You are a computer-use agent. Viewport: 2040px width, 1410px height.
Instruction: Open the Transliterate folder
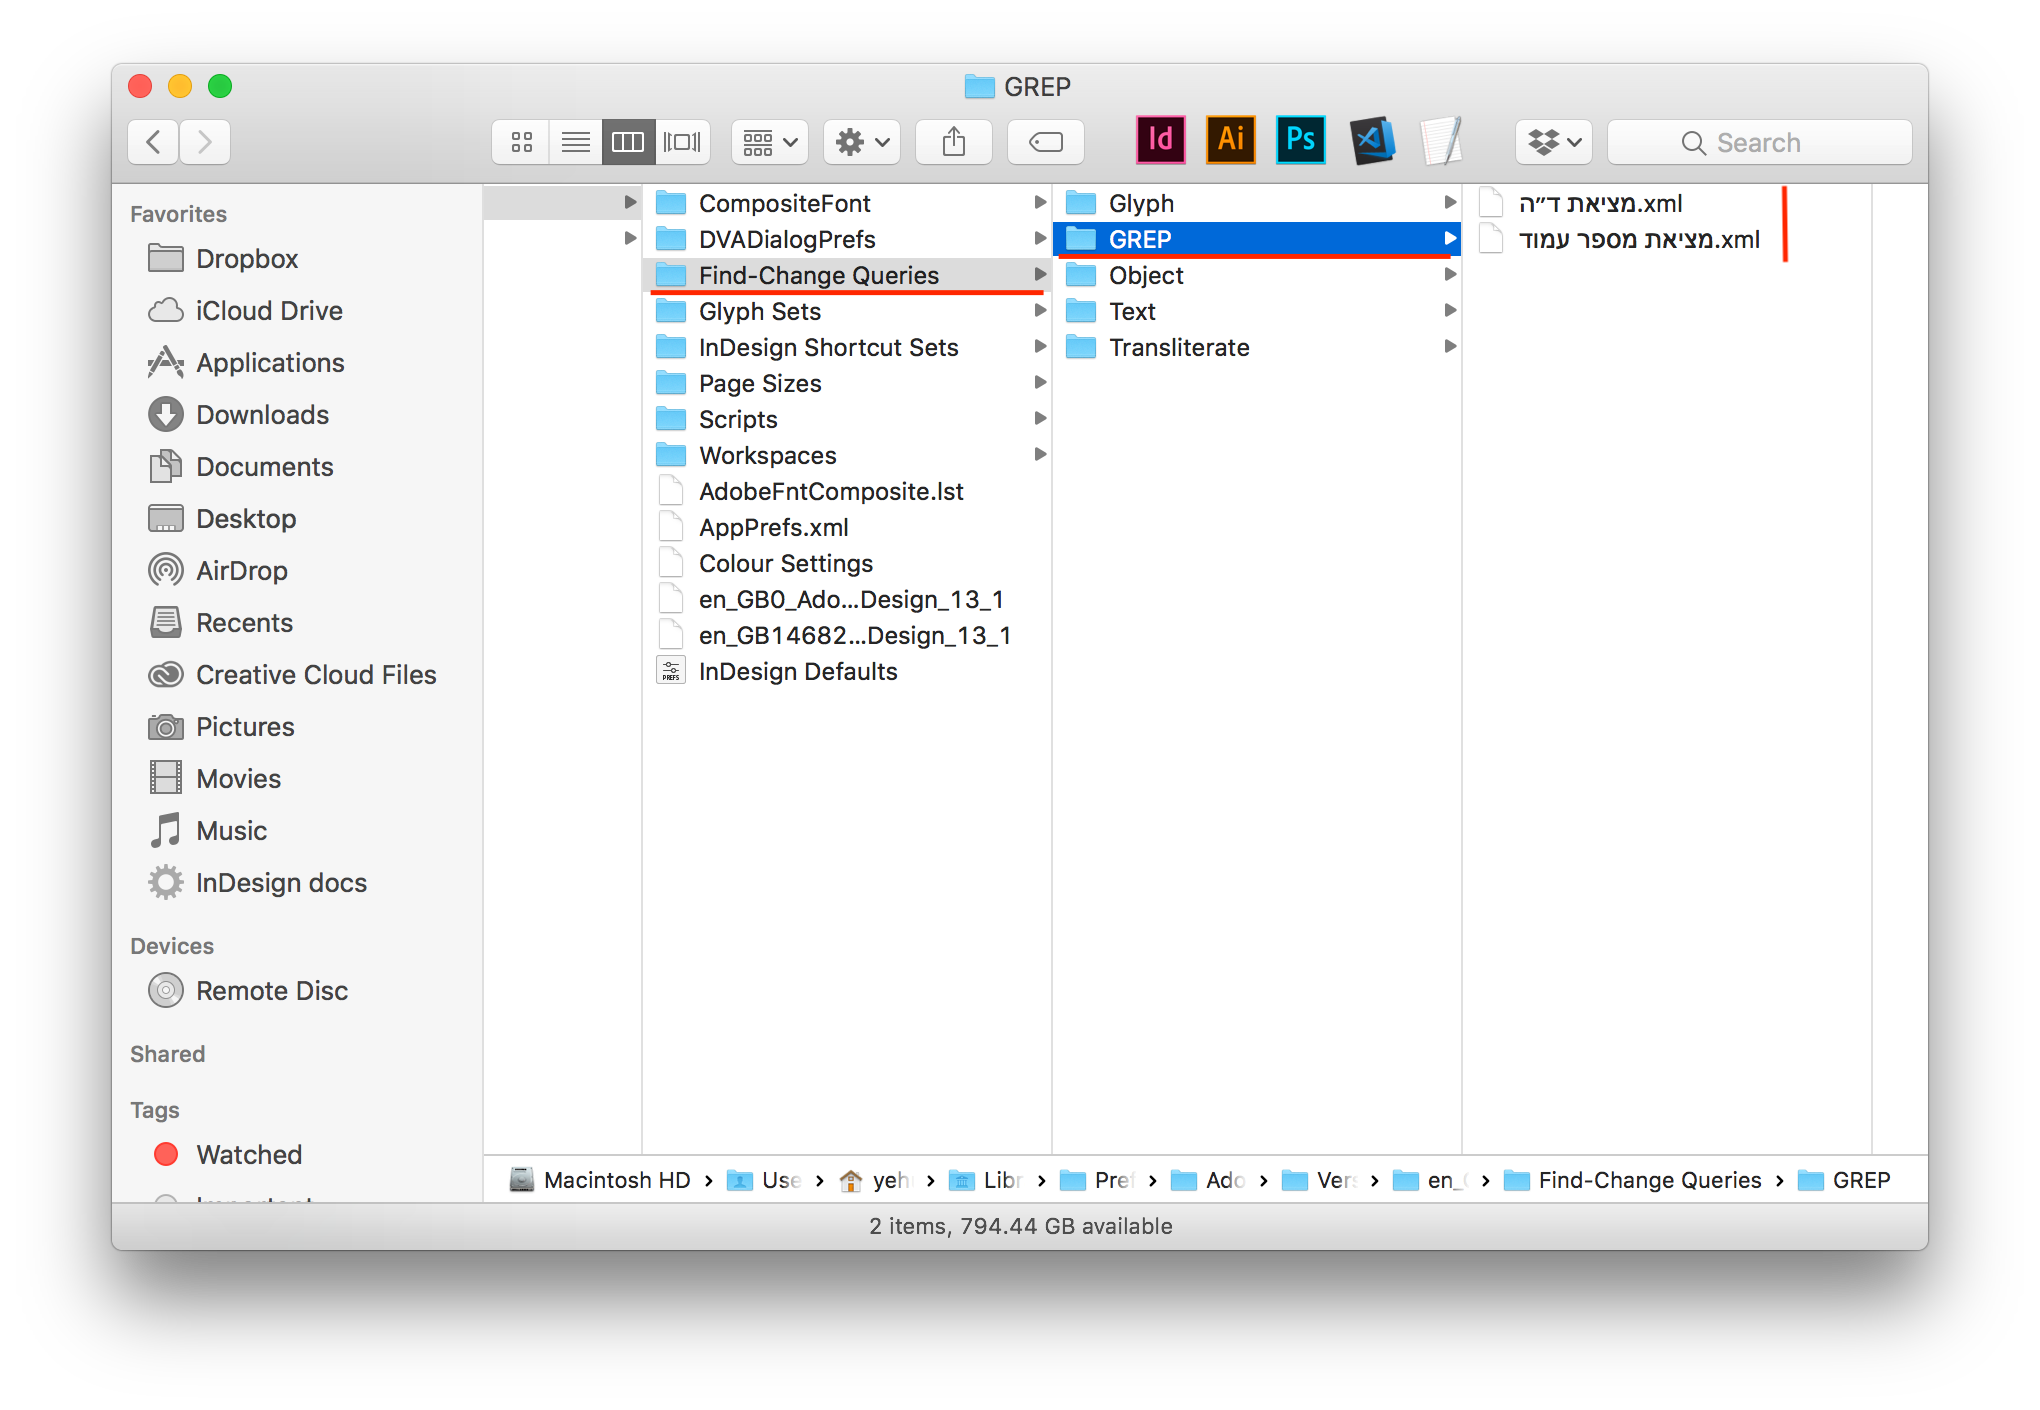click(1178, 347)
